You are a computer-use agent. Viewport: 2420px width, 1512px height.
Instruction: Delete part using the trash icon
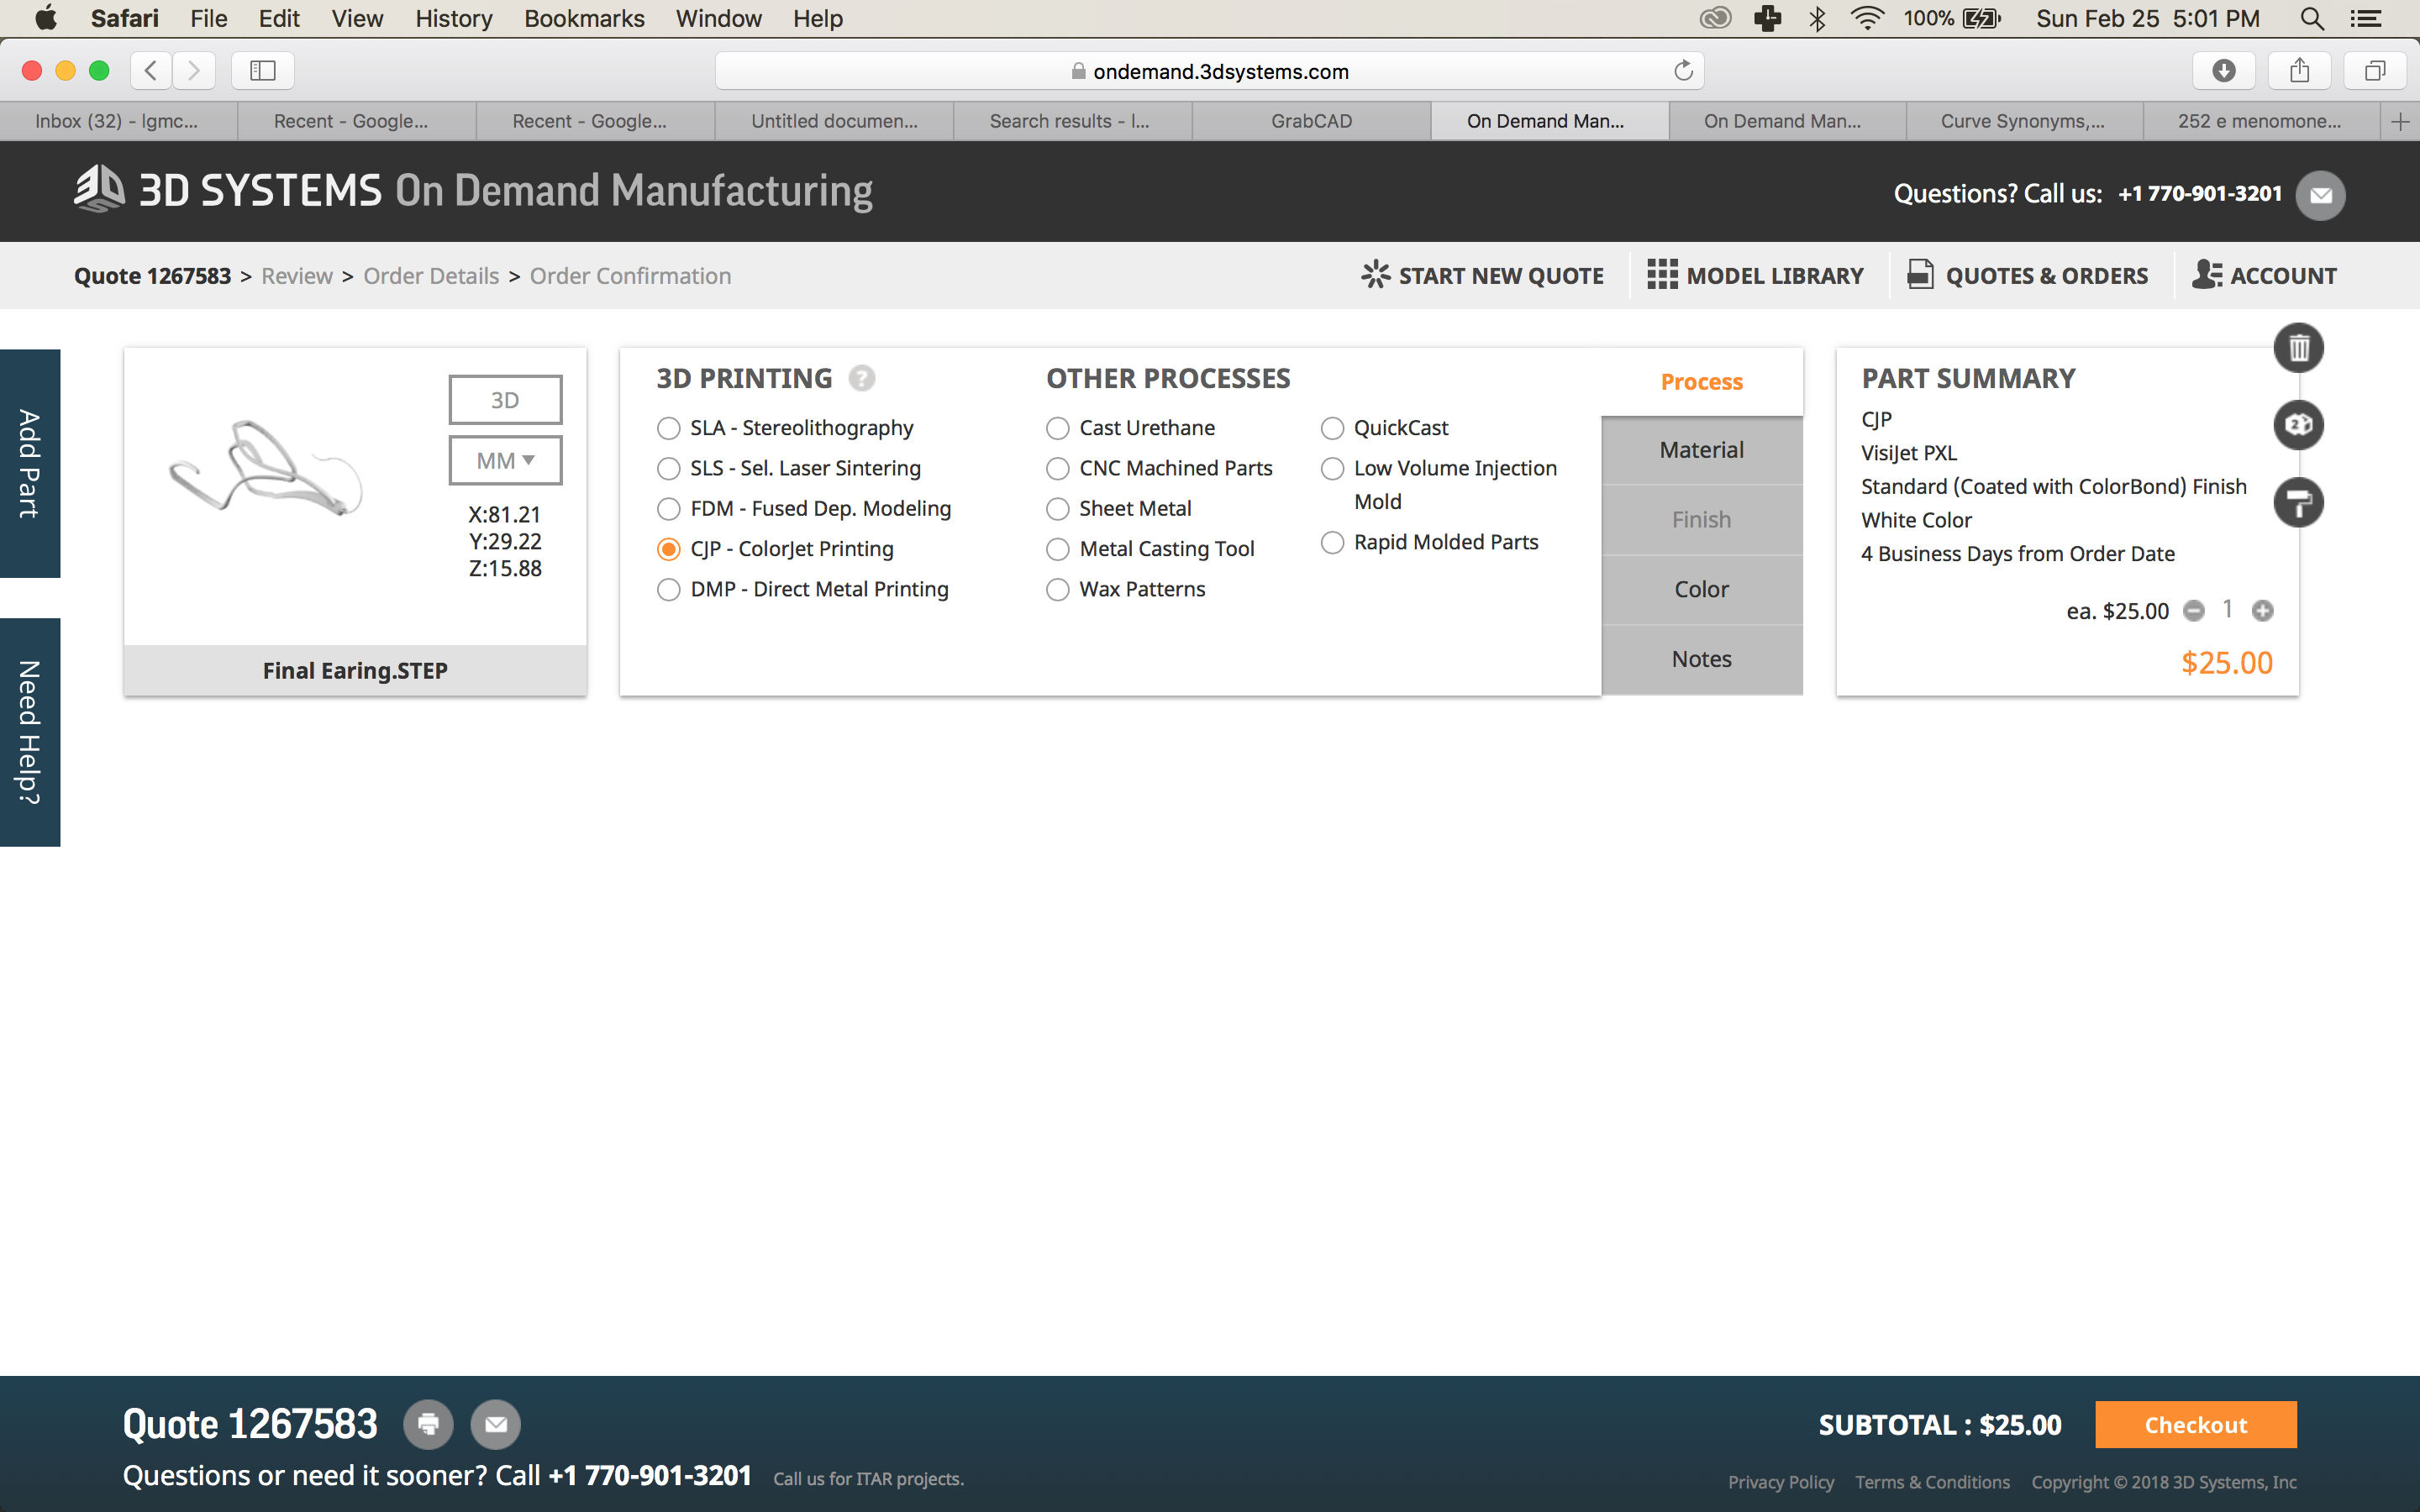[2298, 348]
